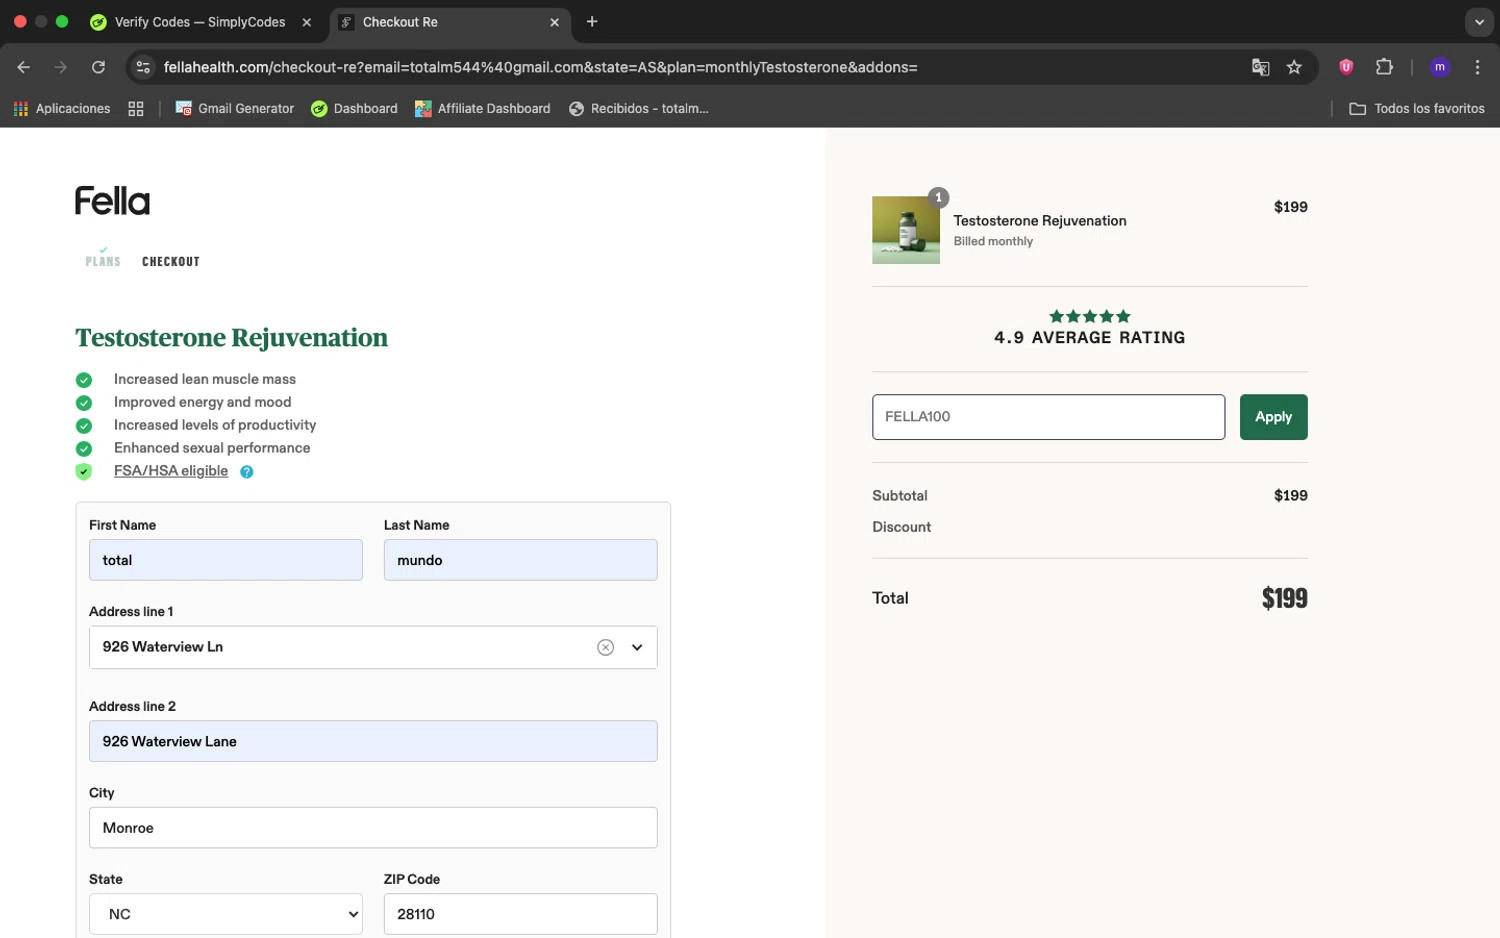Click the Testosterone Rejuvenation product thumbnail

tap(906, 230)
